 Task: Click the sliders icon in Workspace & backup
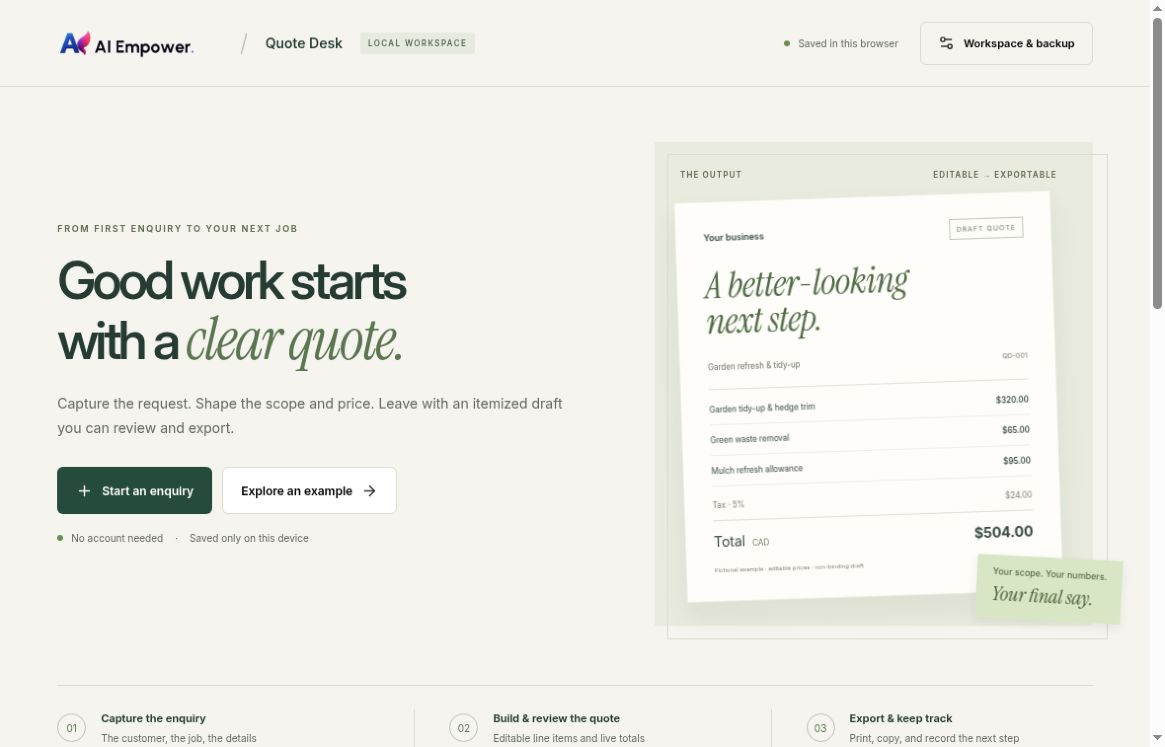(946, 43)
